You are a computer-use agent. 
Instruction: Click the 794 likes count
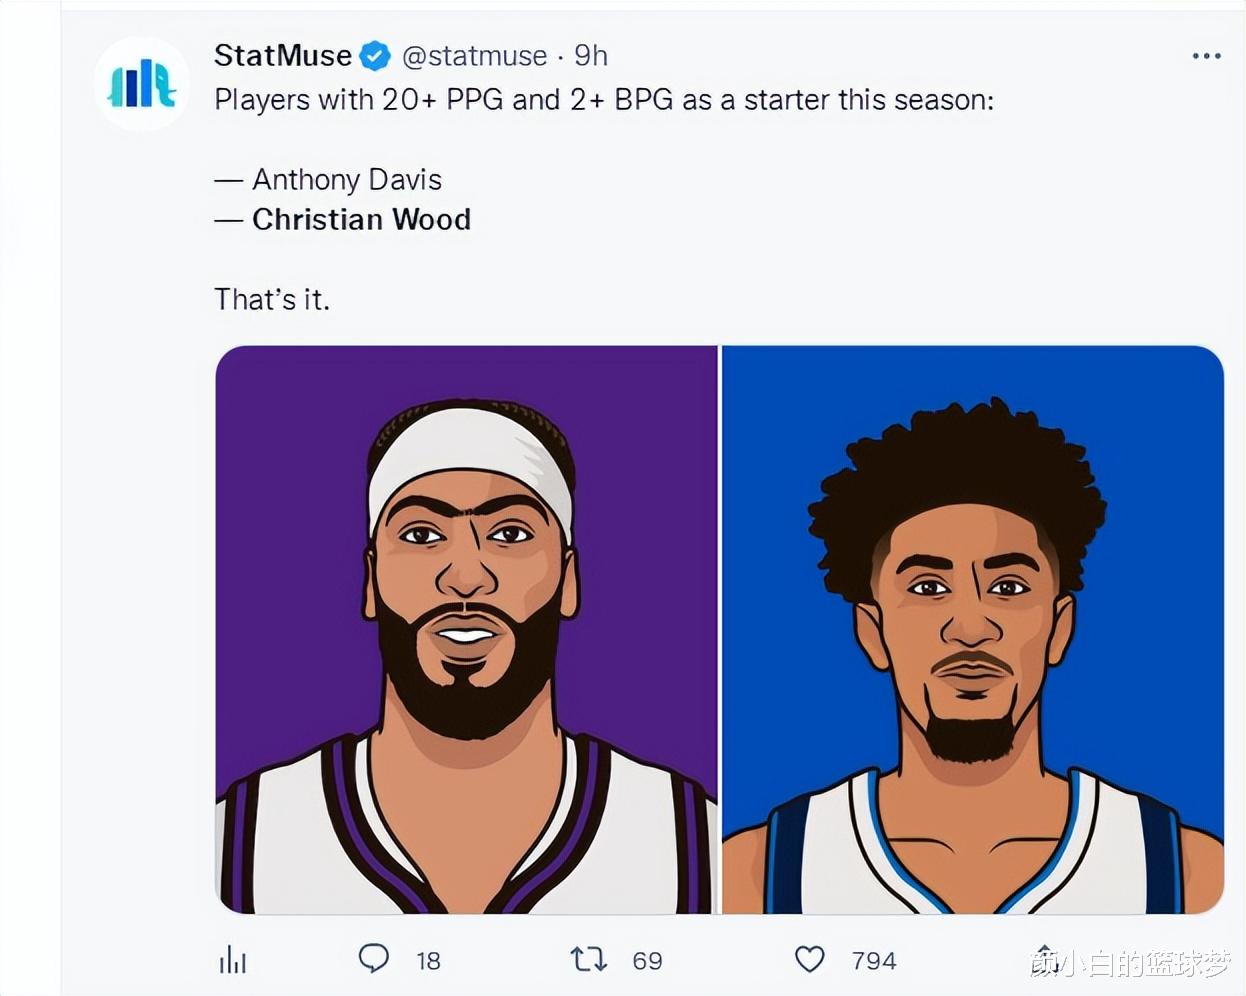(874, 961)
